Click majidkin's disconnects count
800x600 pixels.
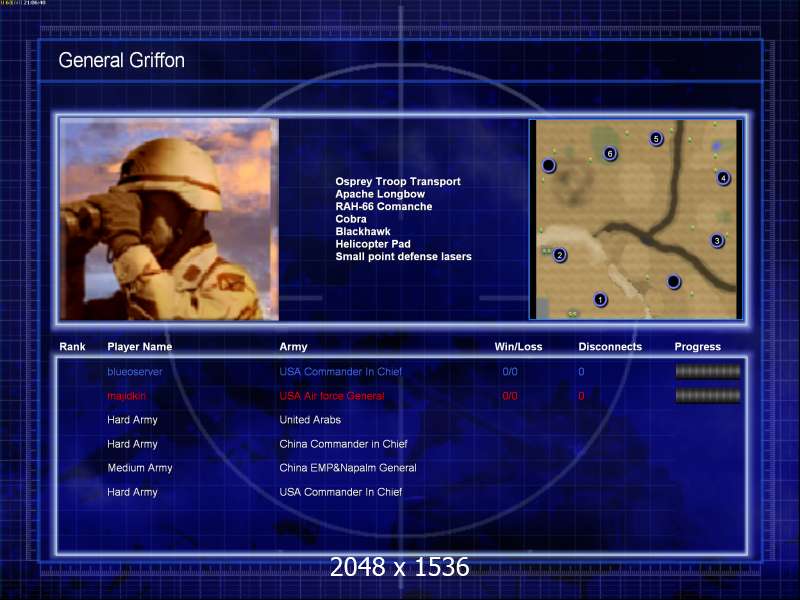click(x=581, y=396)
